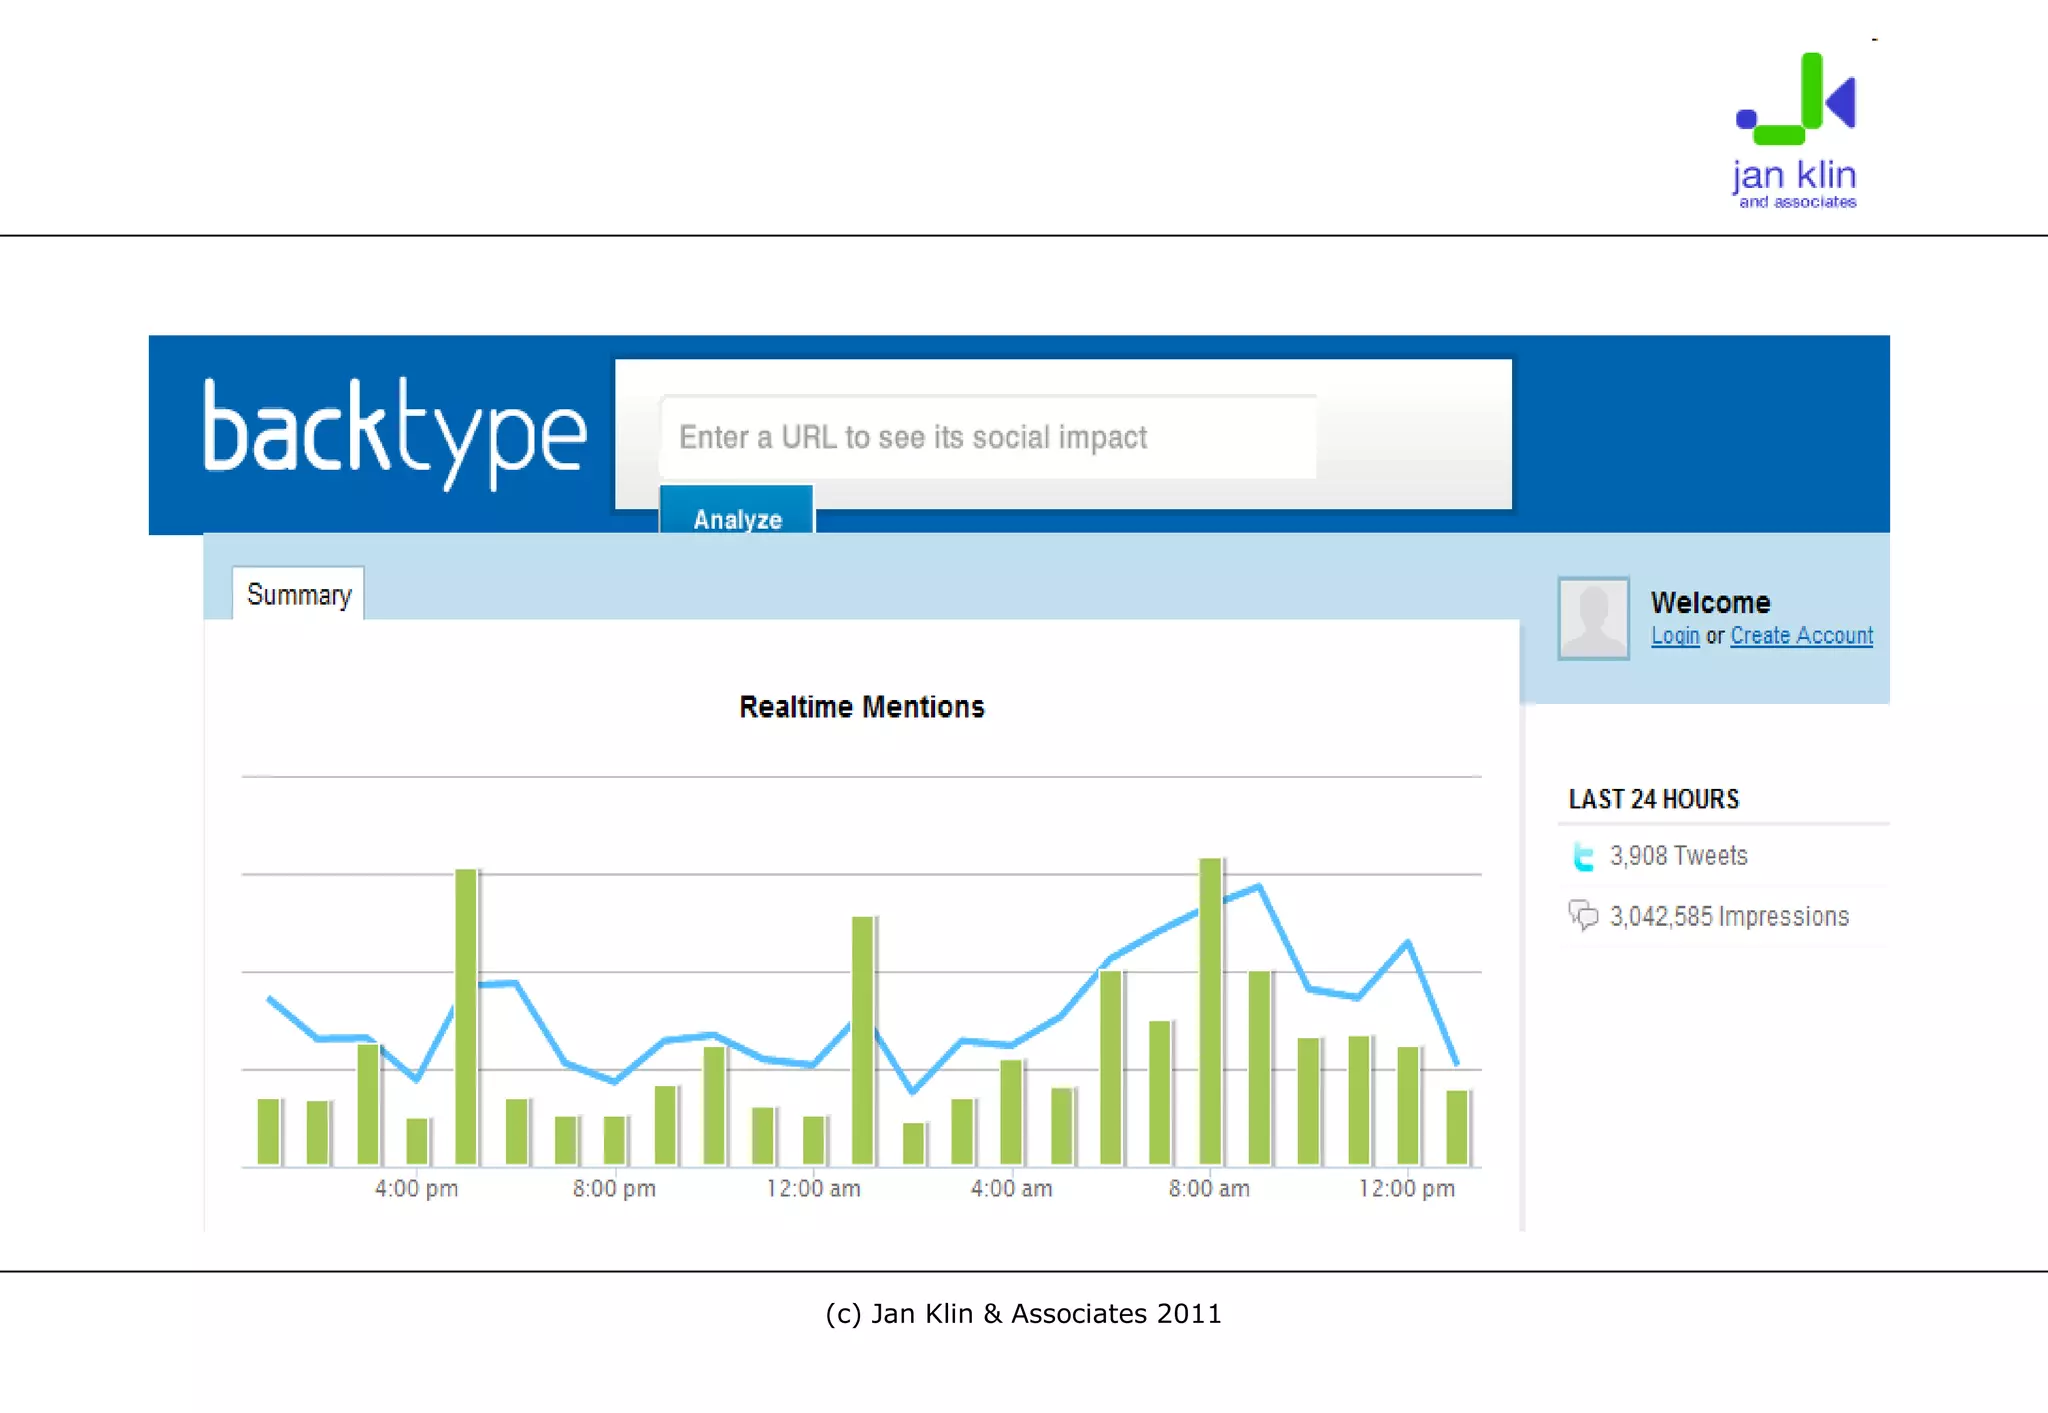This screenshot has height=1413, width=2048.
Task: Click the LAST 24 HOURS heading
Action: 1653,799
